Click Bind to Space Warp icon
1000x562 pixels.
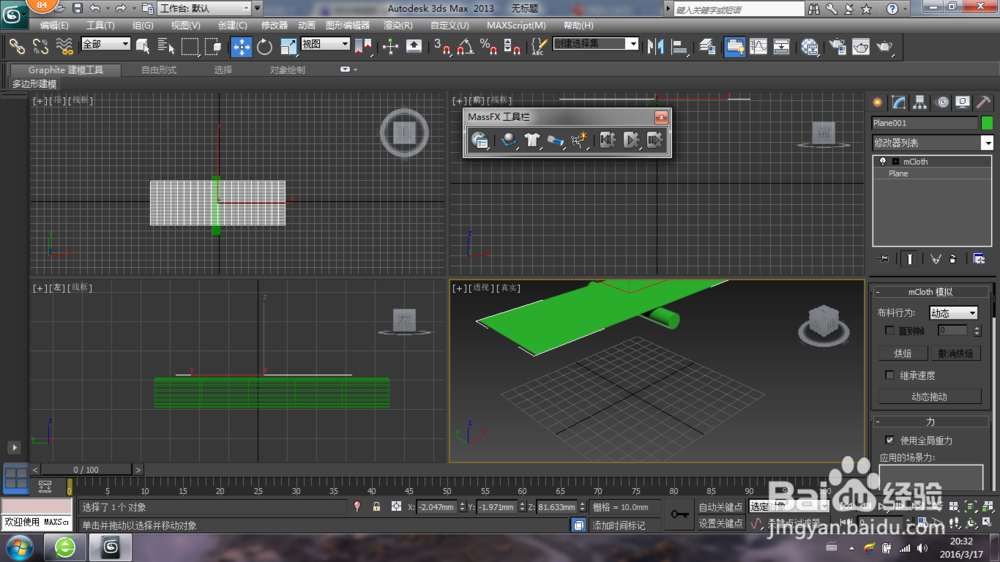click(64, 47)
